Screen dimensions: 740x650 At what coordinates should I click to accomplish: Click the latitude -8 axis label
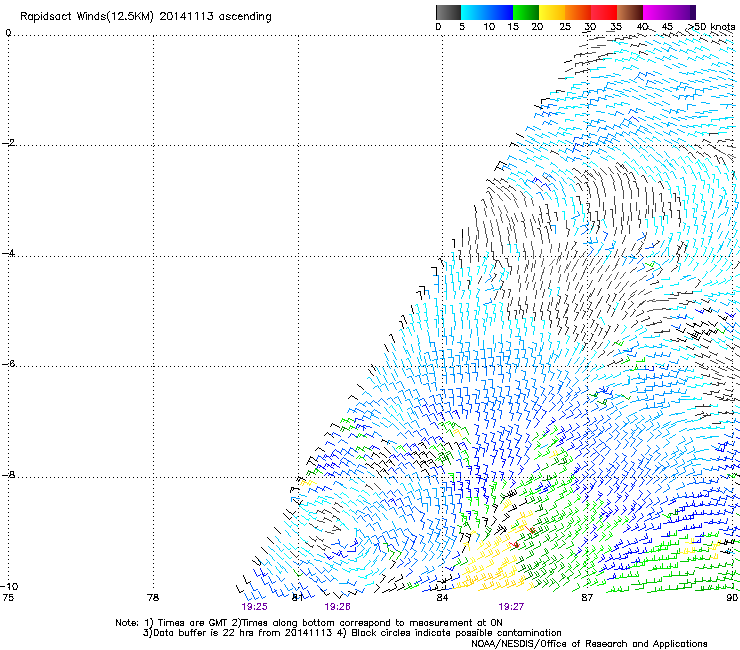click(x=9, y=474)
